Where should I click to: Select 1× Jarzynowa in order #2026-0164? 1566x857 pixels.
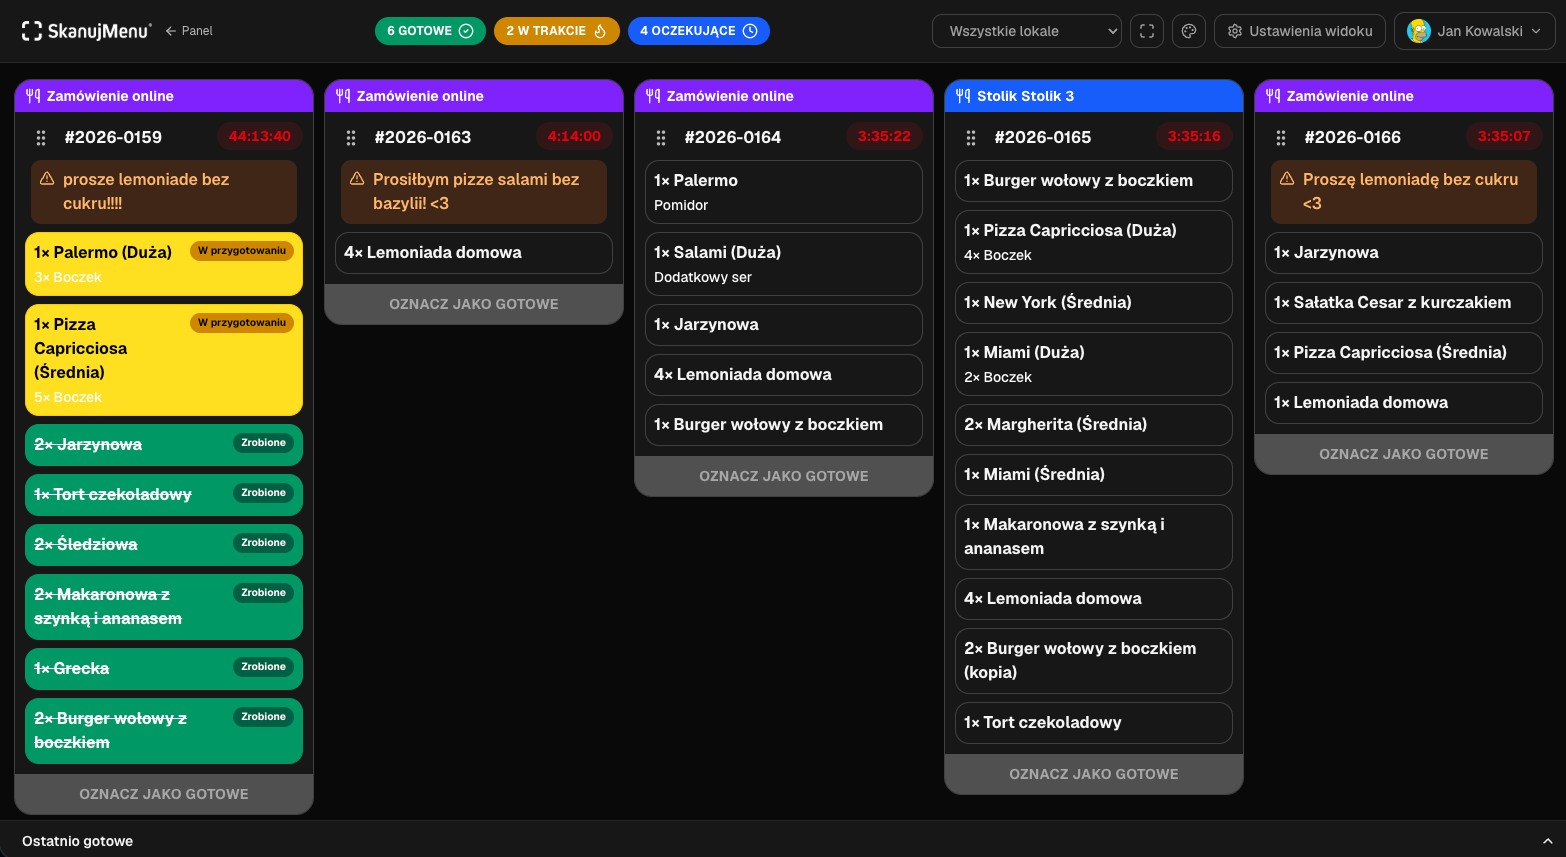click(784, 325)
